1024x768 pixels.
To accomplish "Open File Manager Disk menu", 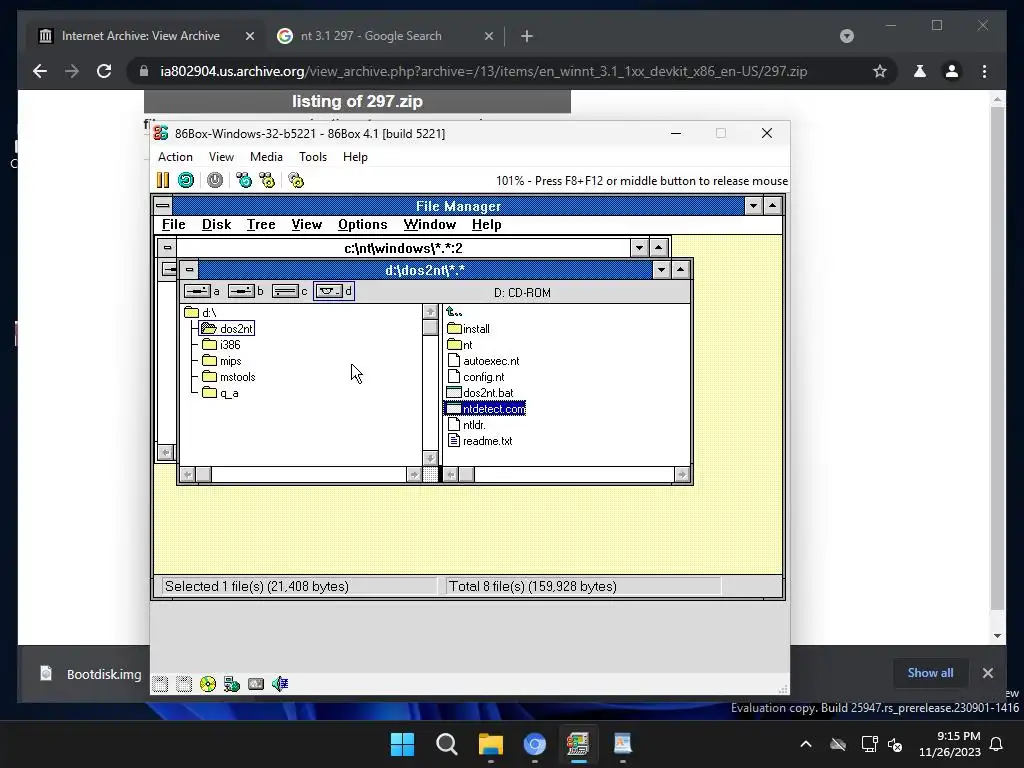I will [217, 225].
